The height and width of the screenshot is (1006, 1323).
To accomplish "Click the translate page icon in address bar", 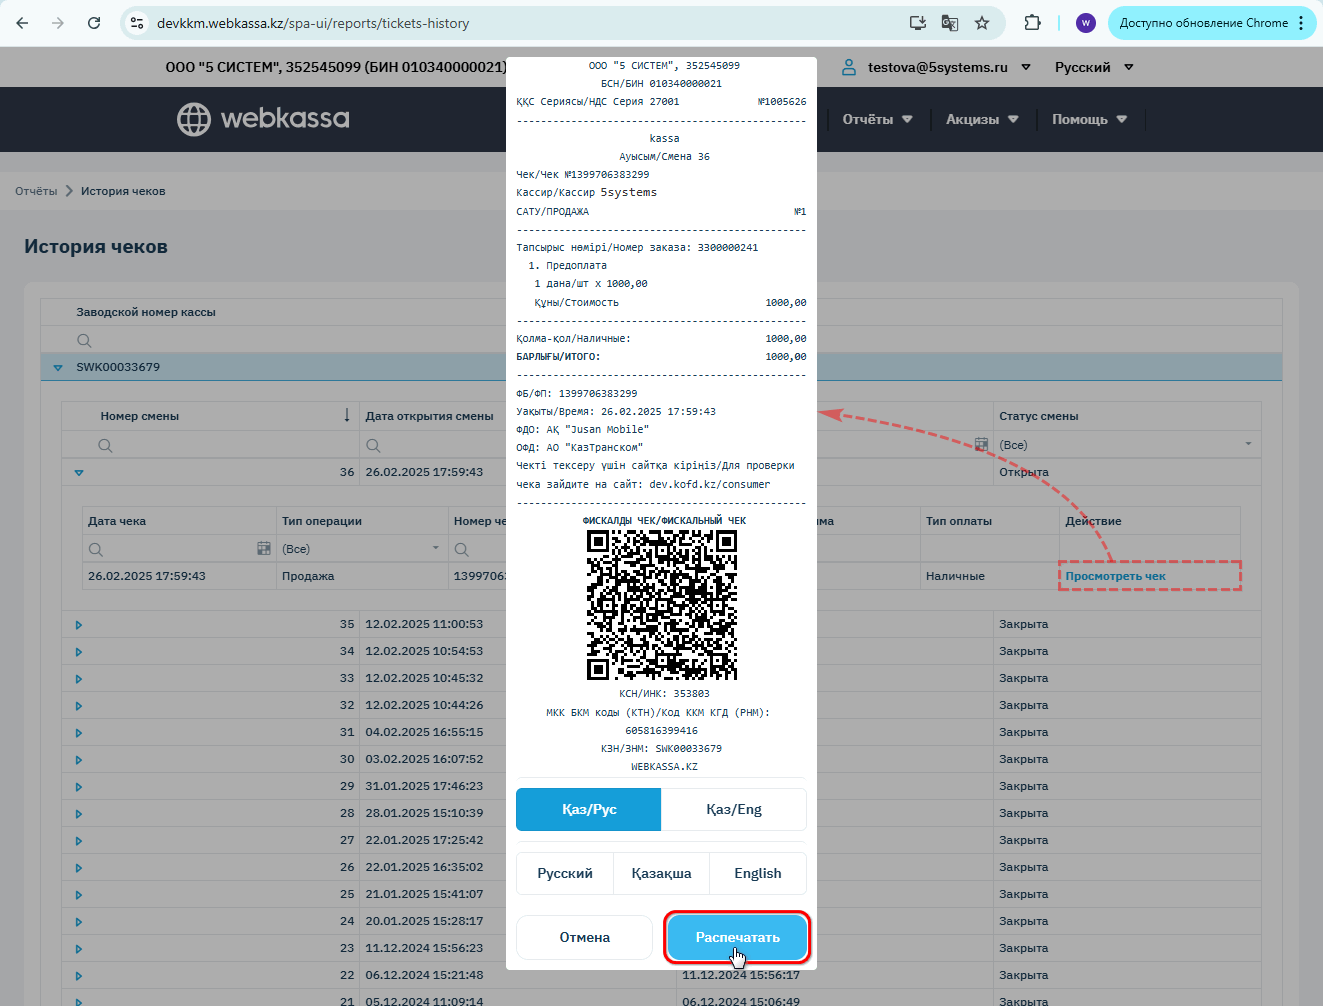I will [x=950, y=23].
